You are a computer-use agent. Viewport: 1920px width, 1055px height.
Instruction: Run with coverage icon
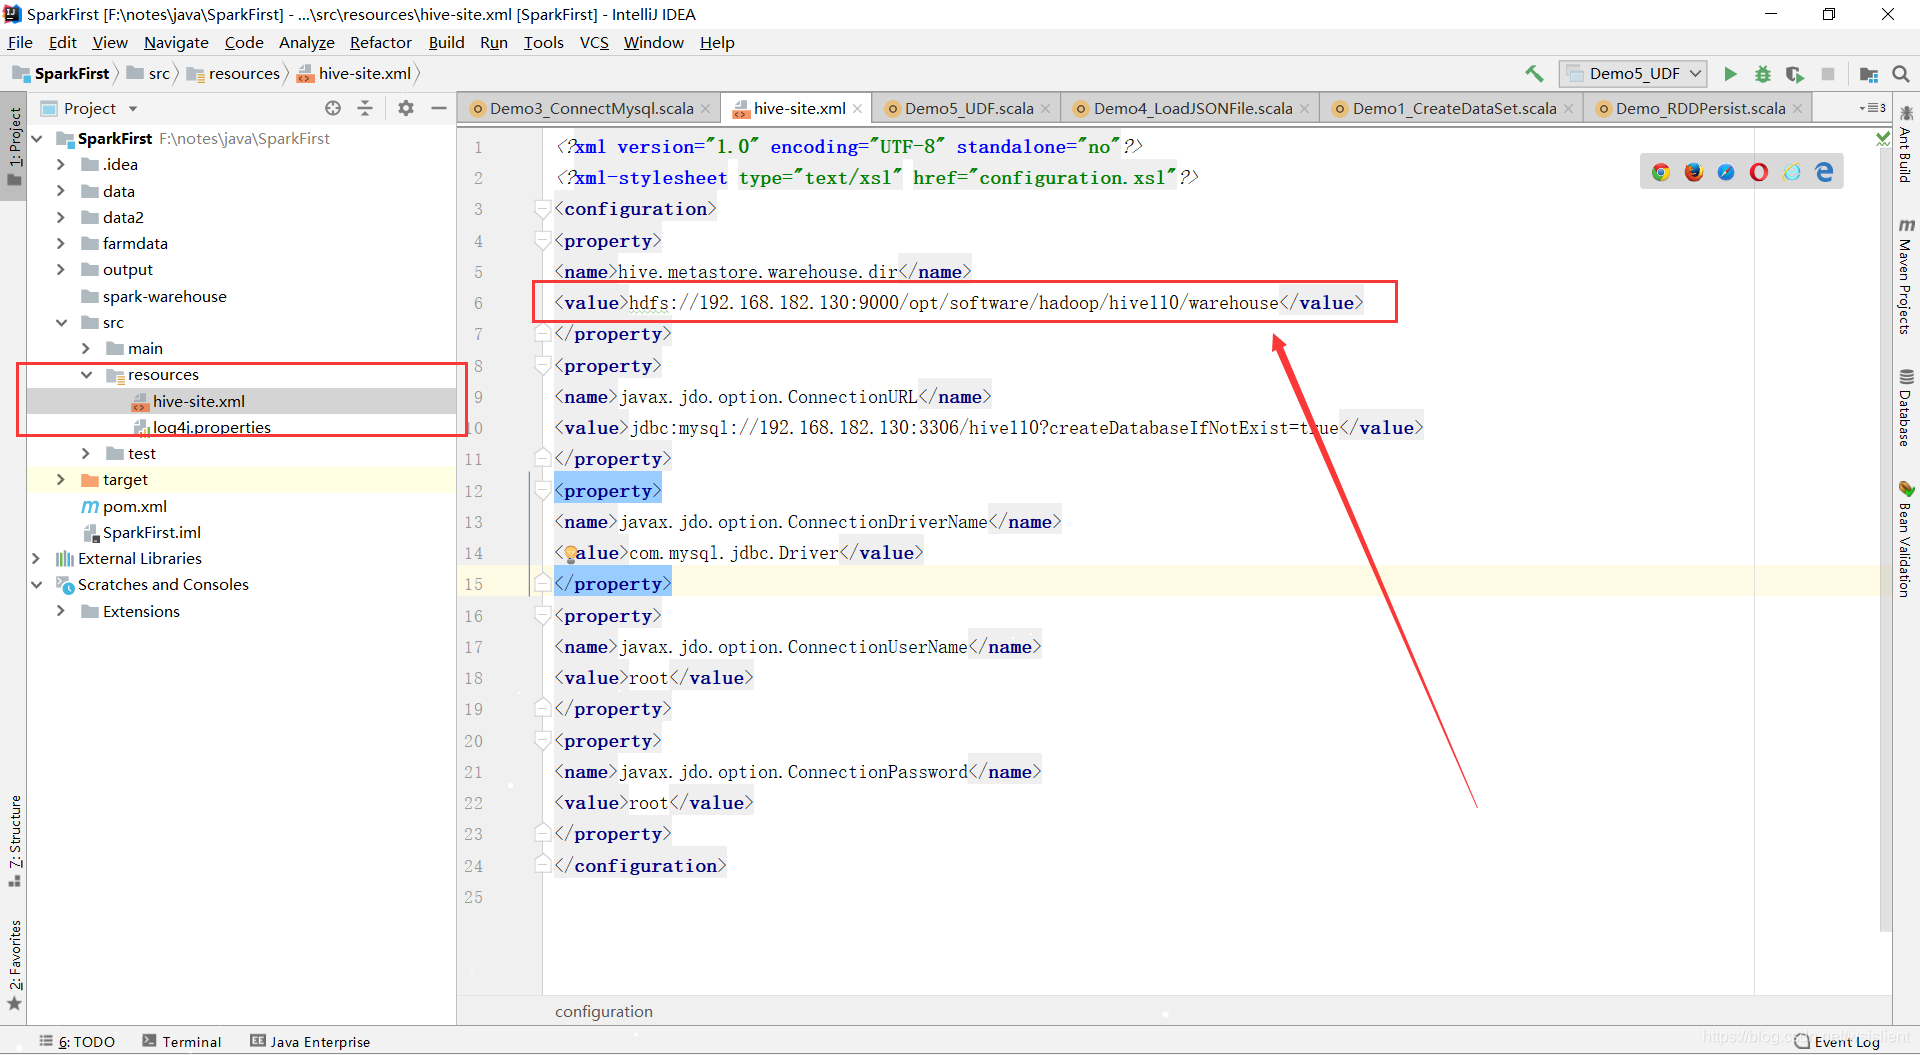tap(1795, 74)
